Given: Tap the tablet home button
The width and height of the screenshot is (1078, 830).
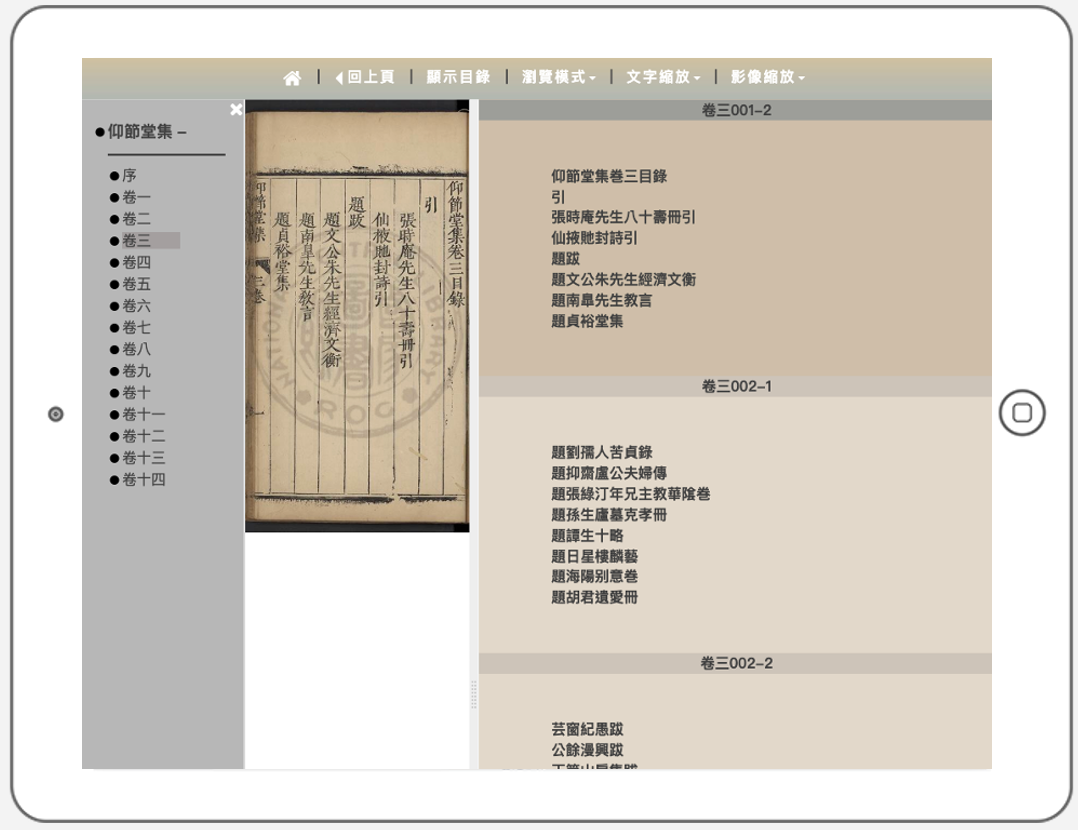Looking at the screenshot, I should [1022, 413].
